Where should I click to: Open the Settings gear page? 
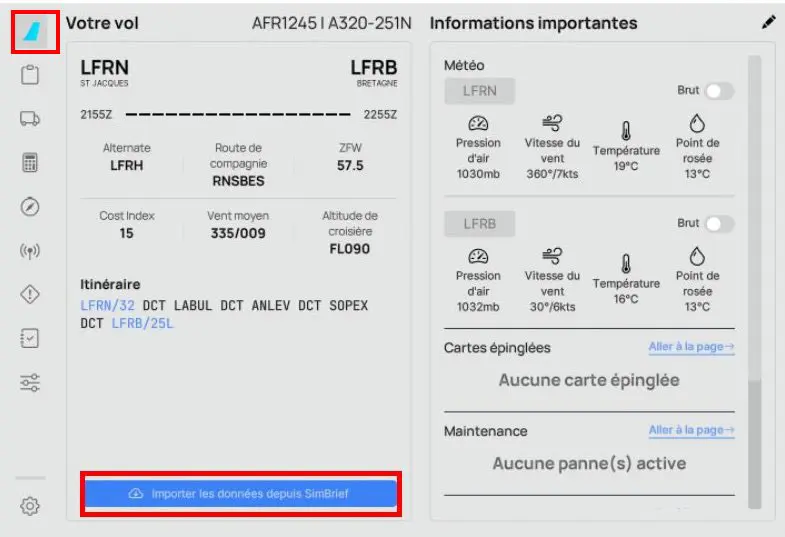(x=30, y=506)
